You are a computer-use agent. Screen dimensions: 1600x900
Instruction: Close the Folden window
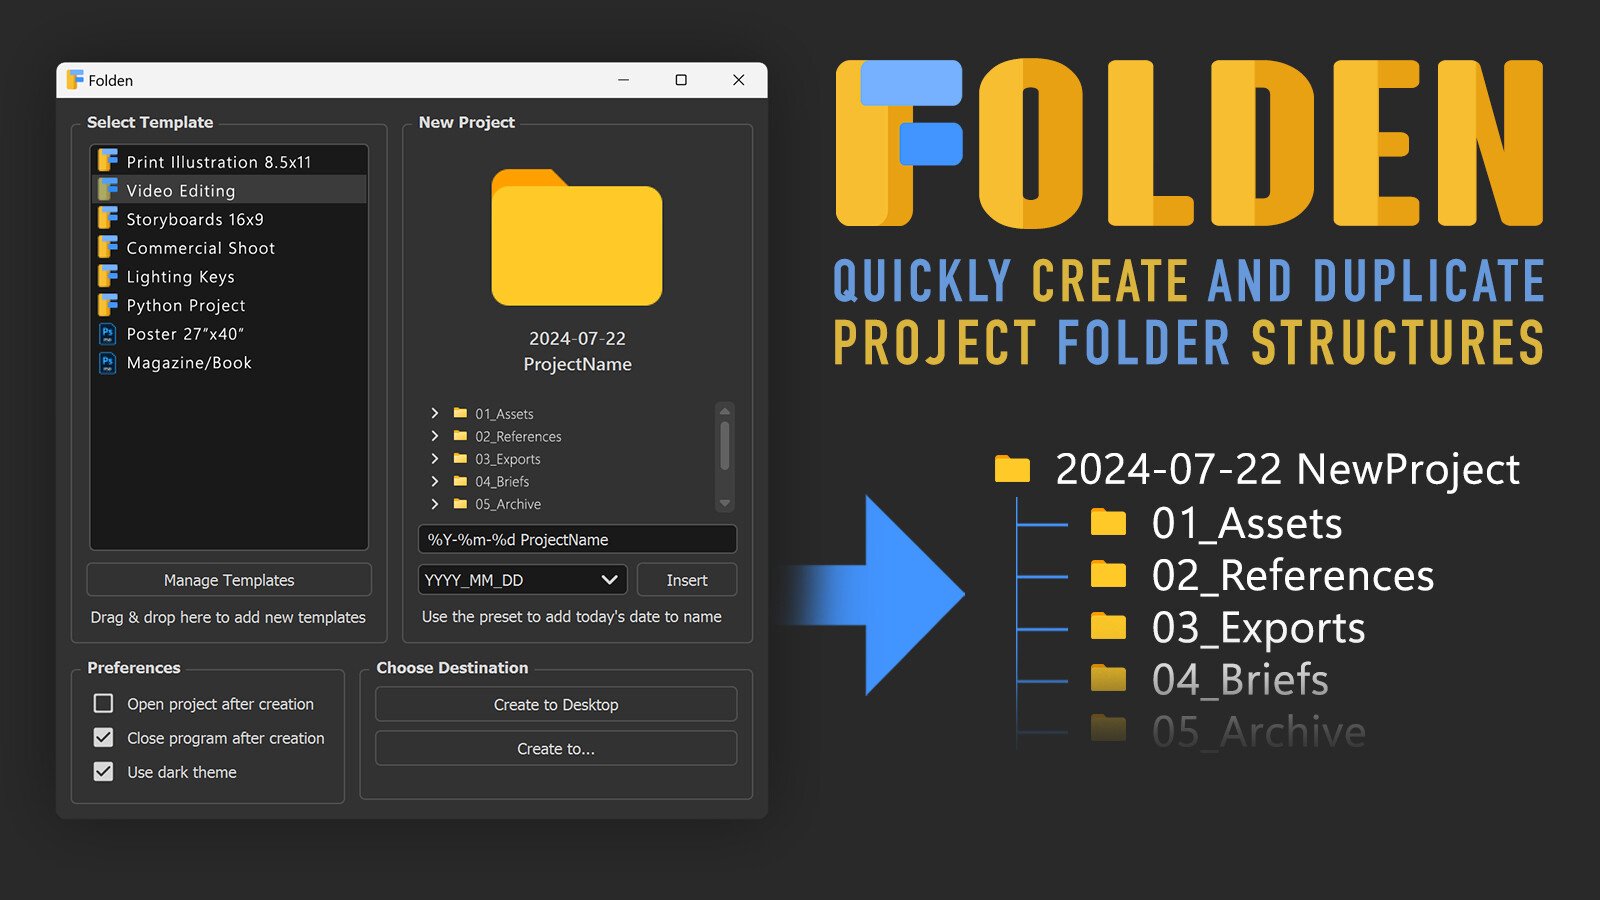point(739,80)
